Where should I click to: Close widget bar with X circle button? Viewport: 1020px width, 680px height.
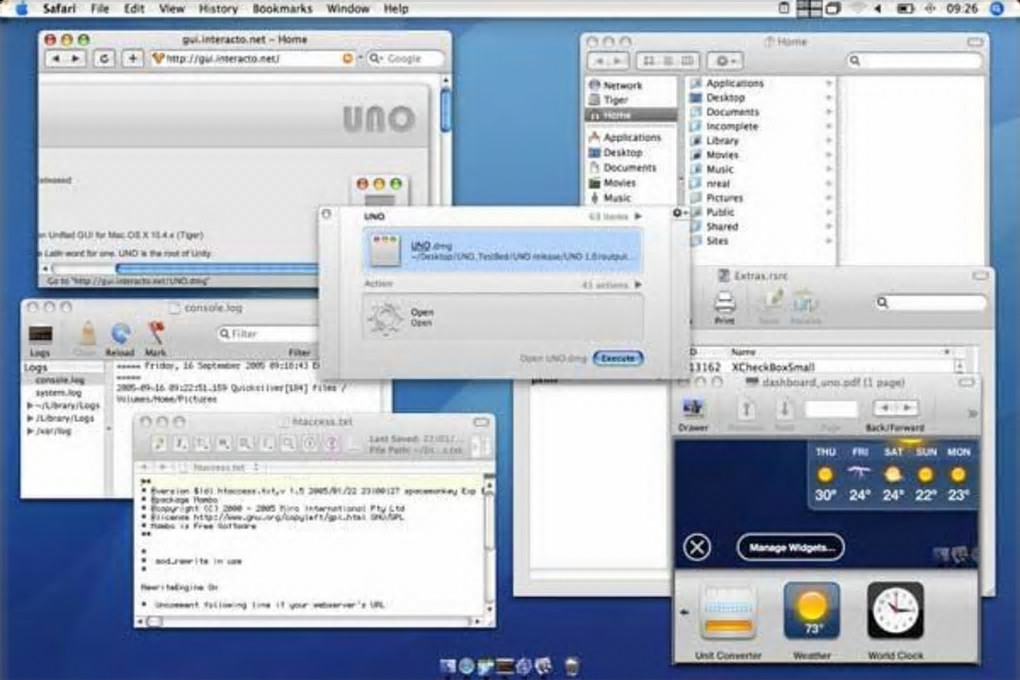coord(697,547)
